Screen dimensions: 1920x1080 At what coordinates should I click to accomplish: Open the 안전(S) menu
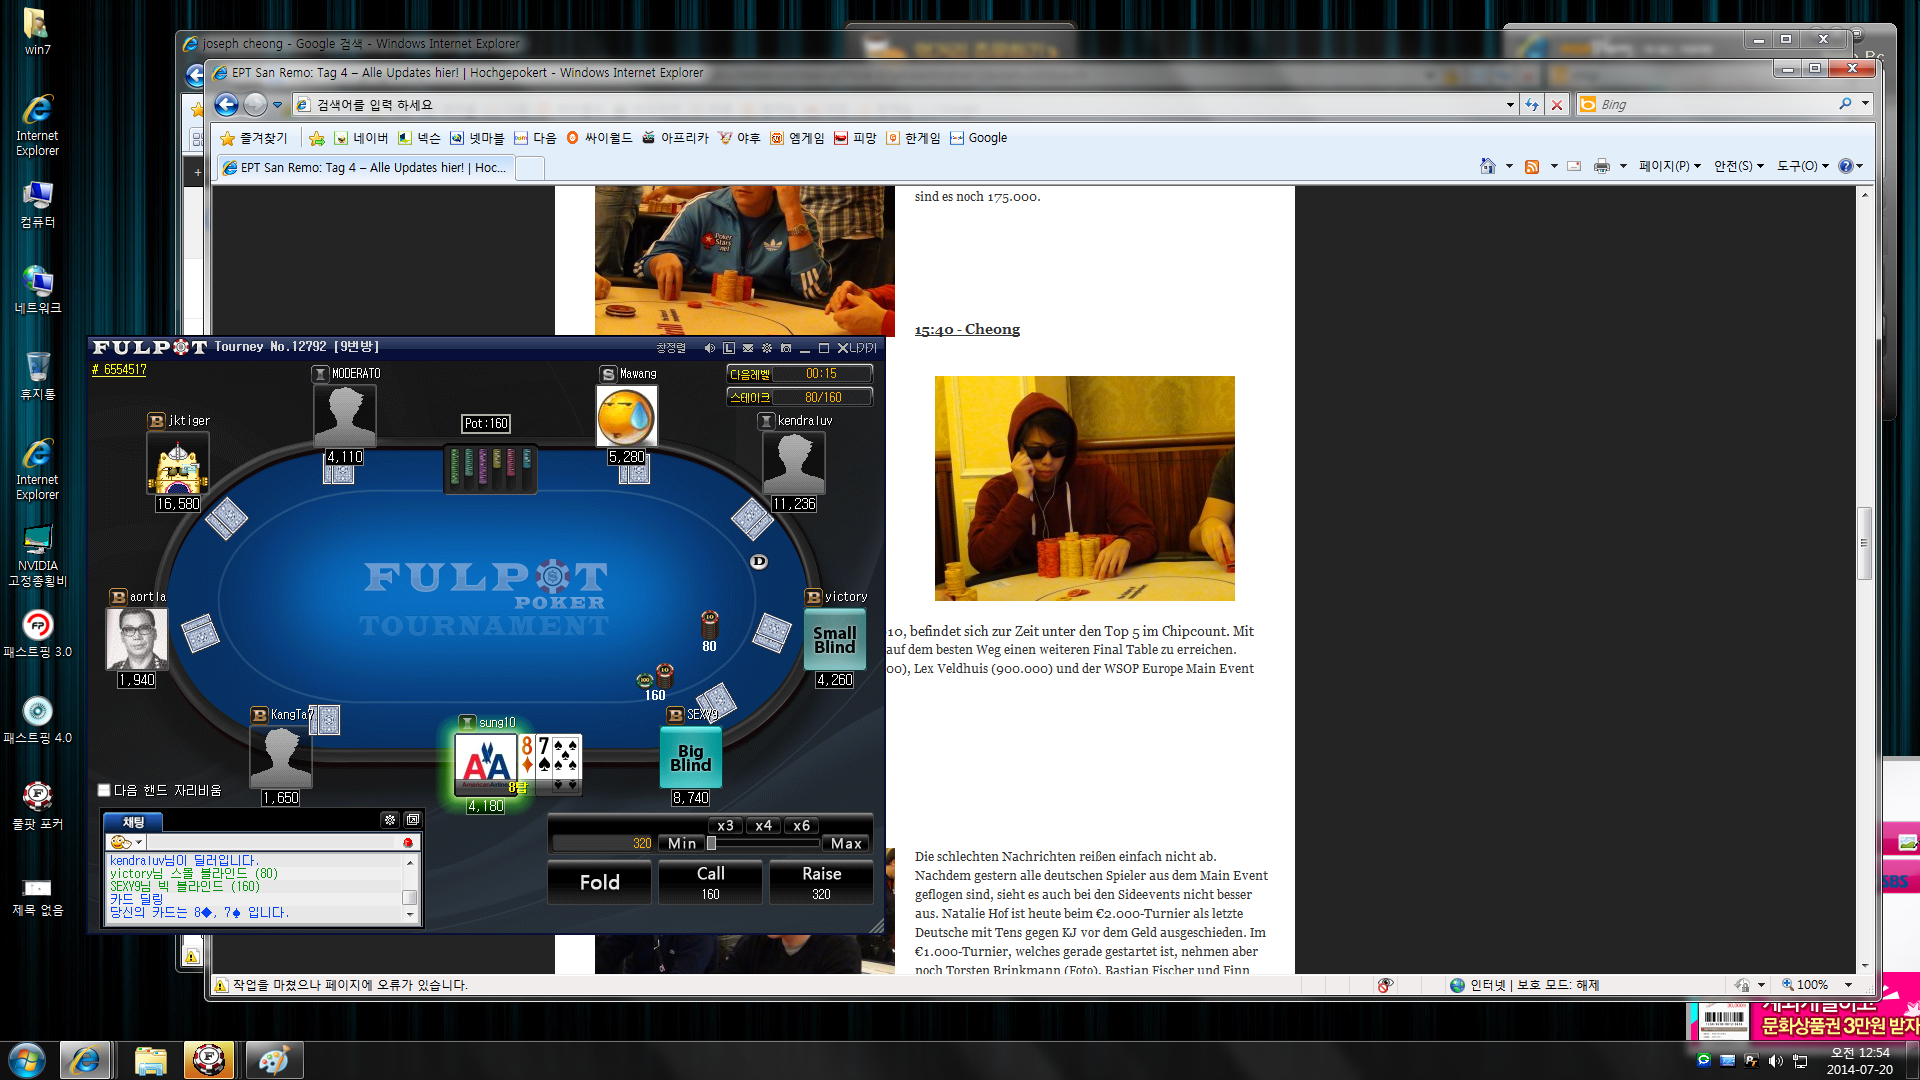1738,166
